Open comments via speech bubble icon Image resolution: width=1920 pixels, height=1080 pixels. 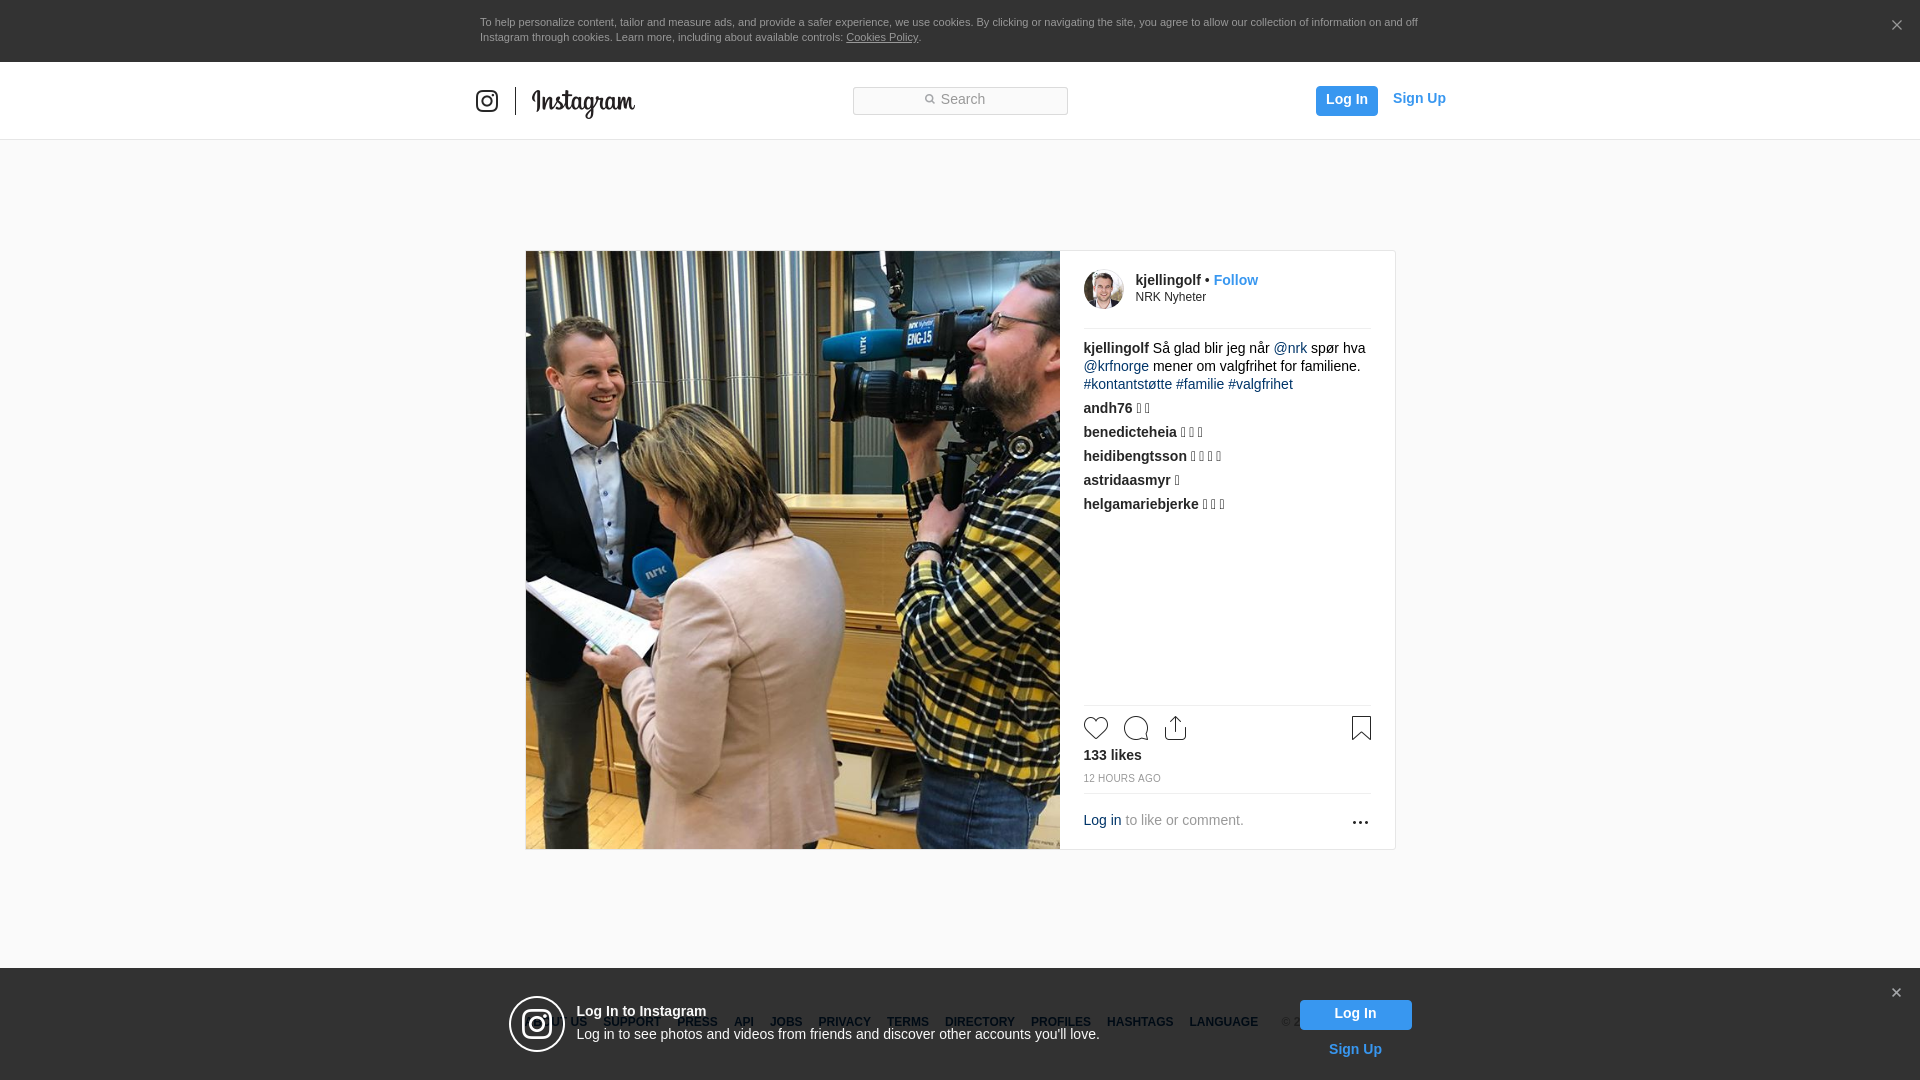pyautogui.click(x=1135, y=728)
